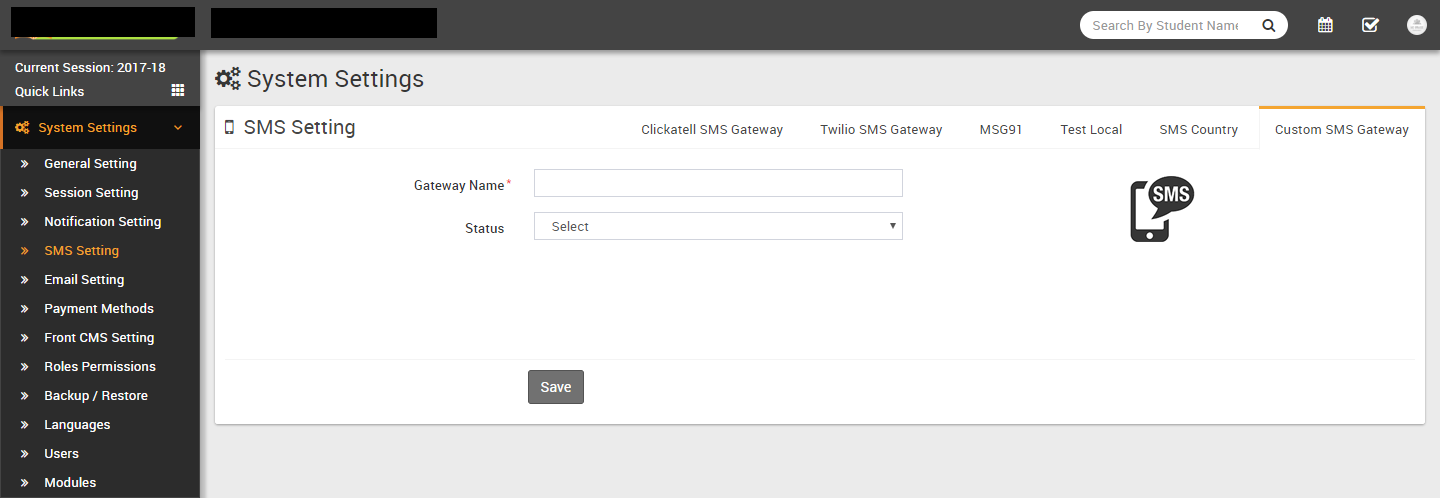The width and height of the screenshot is (1440, 498).
Task: Focus the Gateway Name input field
Action: (x=718, y=183)
